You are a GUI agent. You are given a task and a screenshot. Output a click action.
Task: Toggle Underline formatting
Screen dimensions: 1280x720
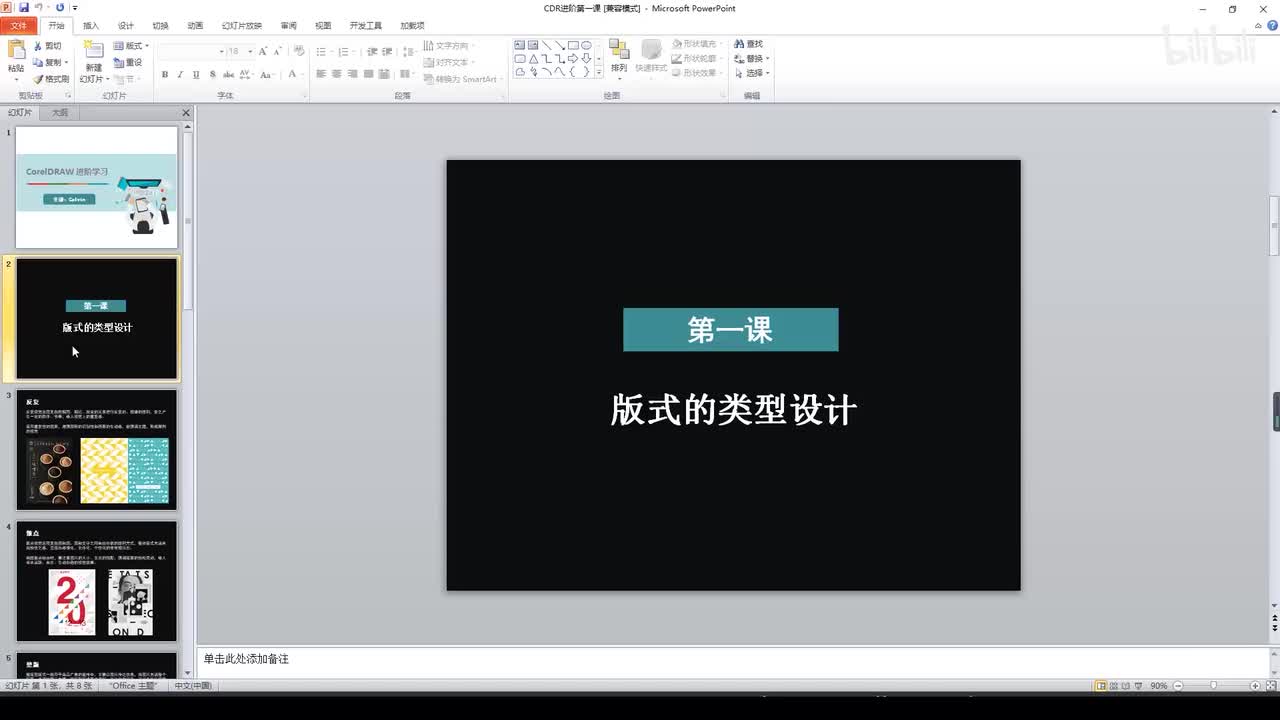coord(196,74)
